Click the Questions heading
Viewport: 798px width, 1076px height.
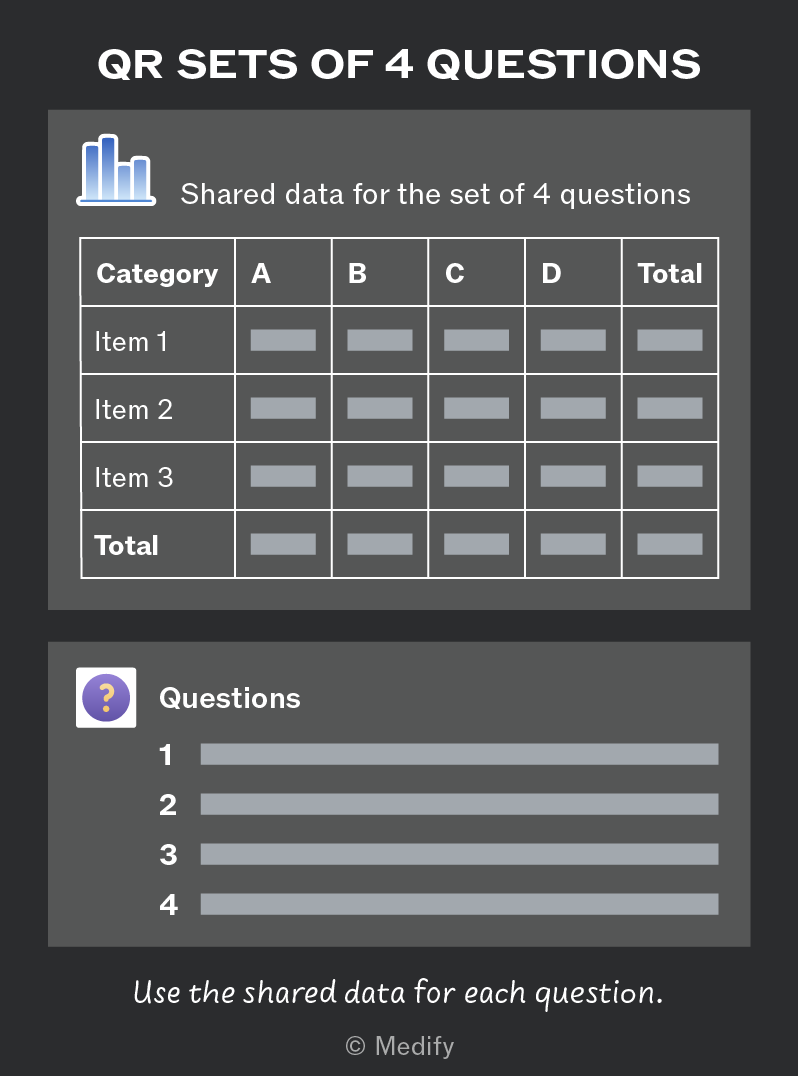point(230,698)
